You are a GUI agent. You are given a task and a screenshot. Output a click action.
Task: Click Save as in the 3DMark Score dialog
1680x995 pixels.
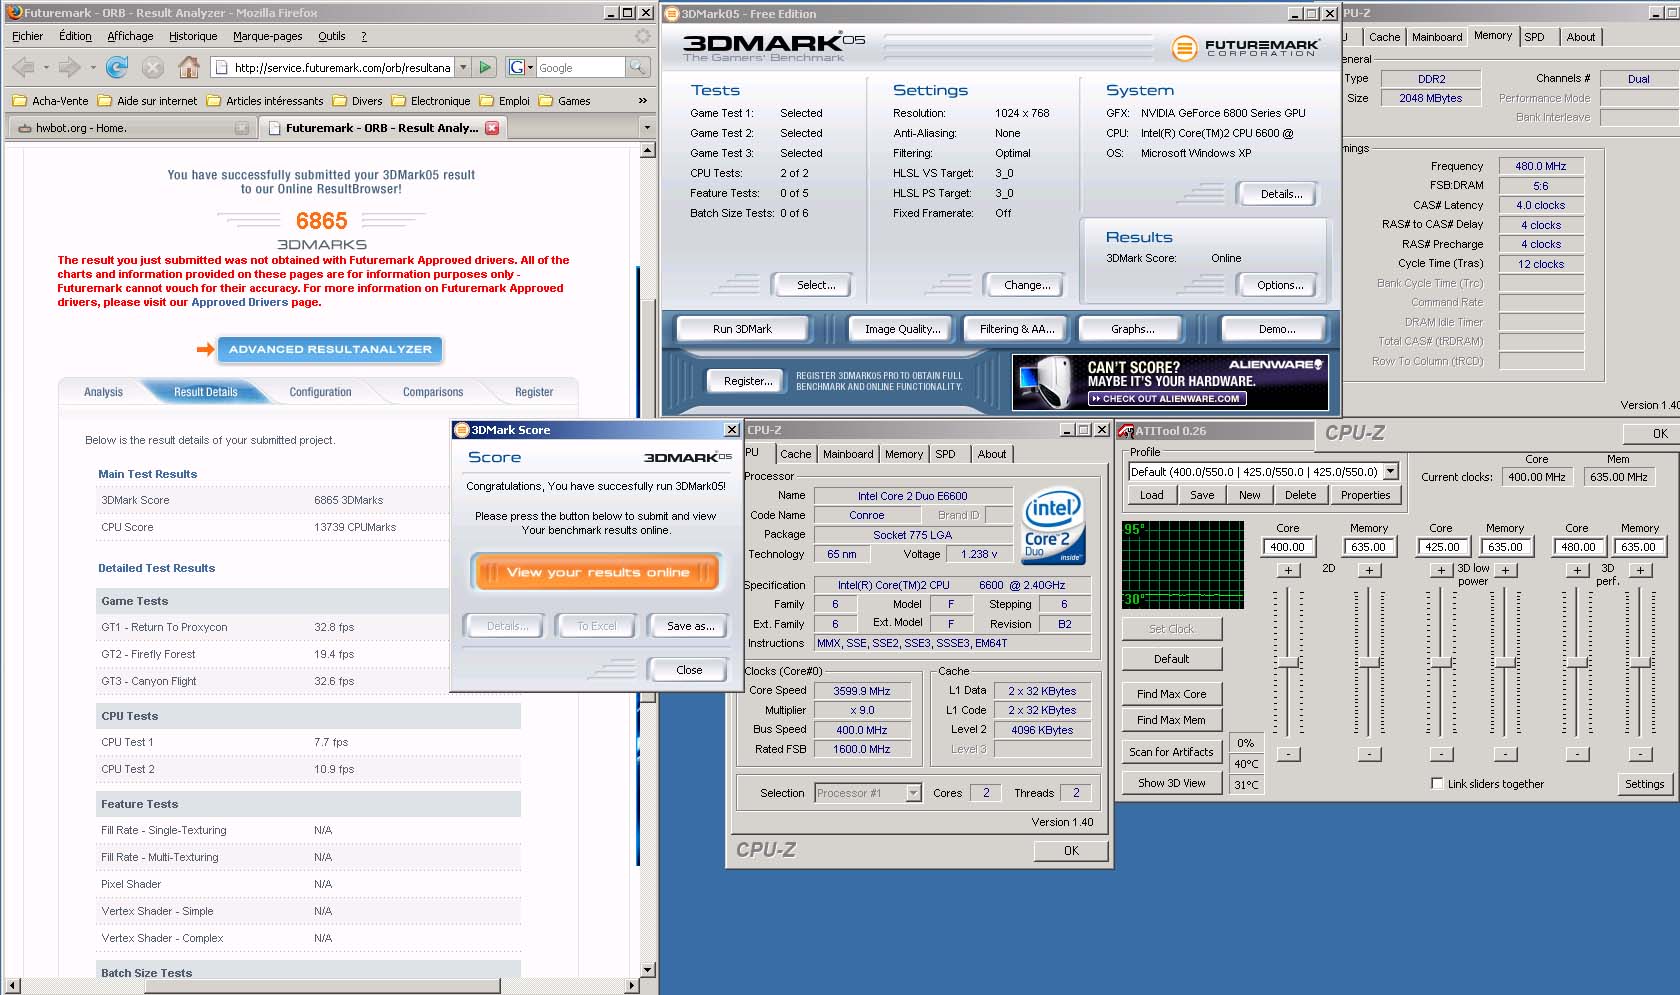click(x=690, y=626)
